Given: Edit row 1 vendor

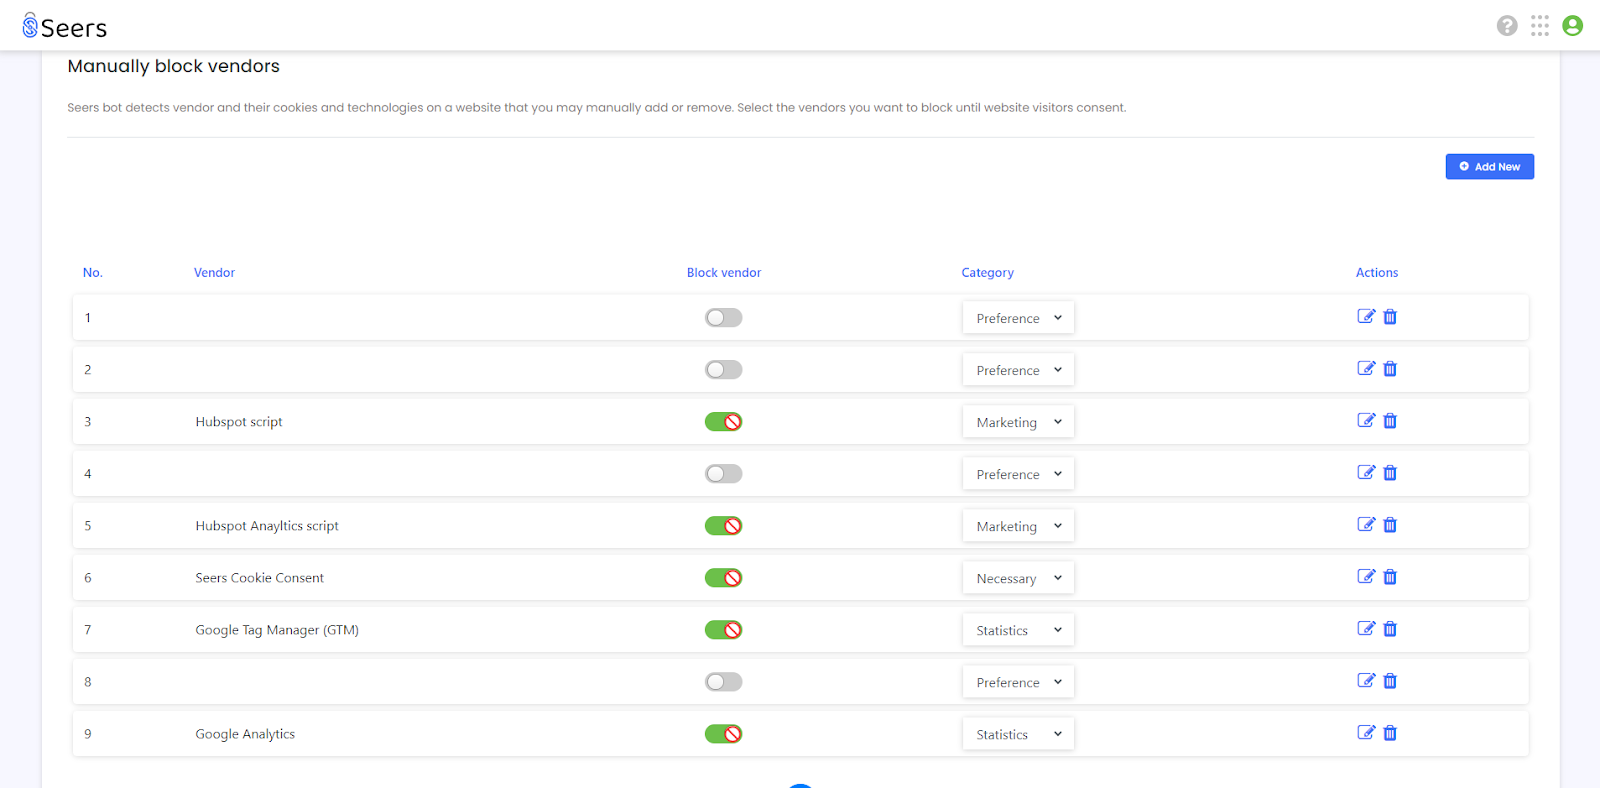Looking at the screenshot, I should pos(1366,317).
